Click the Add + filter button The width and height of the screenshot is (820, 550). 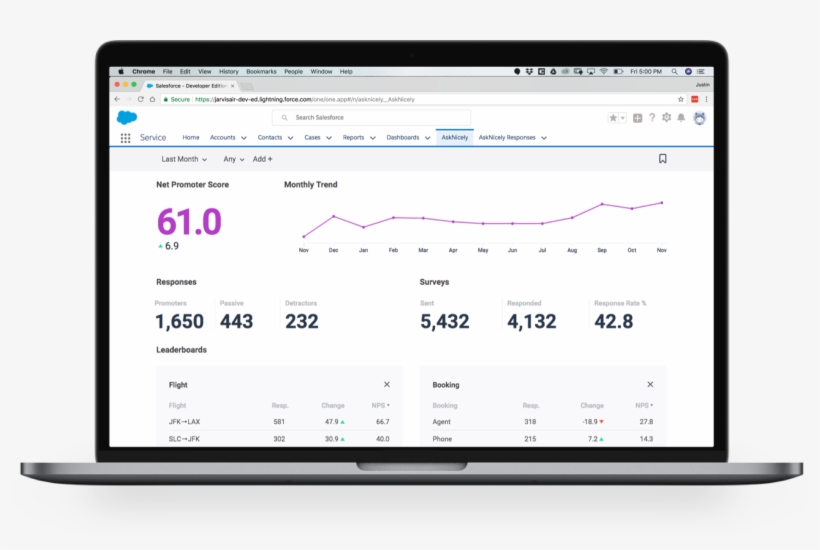click(x=262, y=159)
